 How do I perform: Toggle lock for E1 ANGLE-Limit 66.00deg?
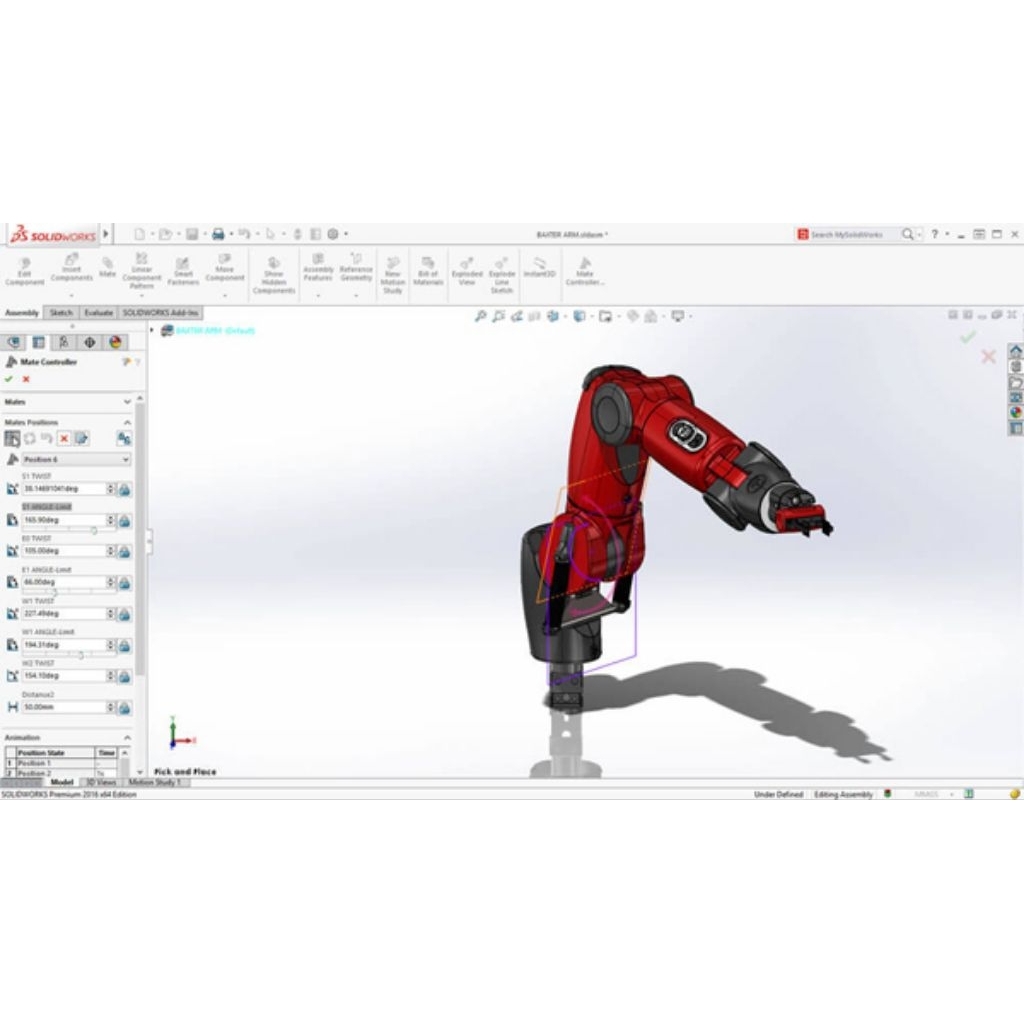coord(124,583)
